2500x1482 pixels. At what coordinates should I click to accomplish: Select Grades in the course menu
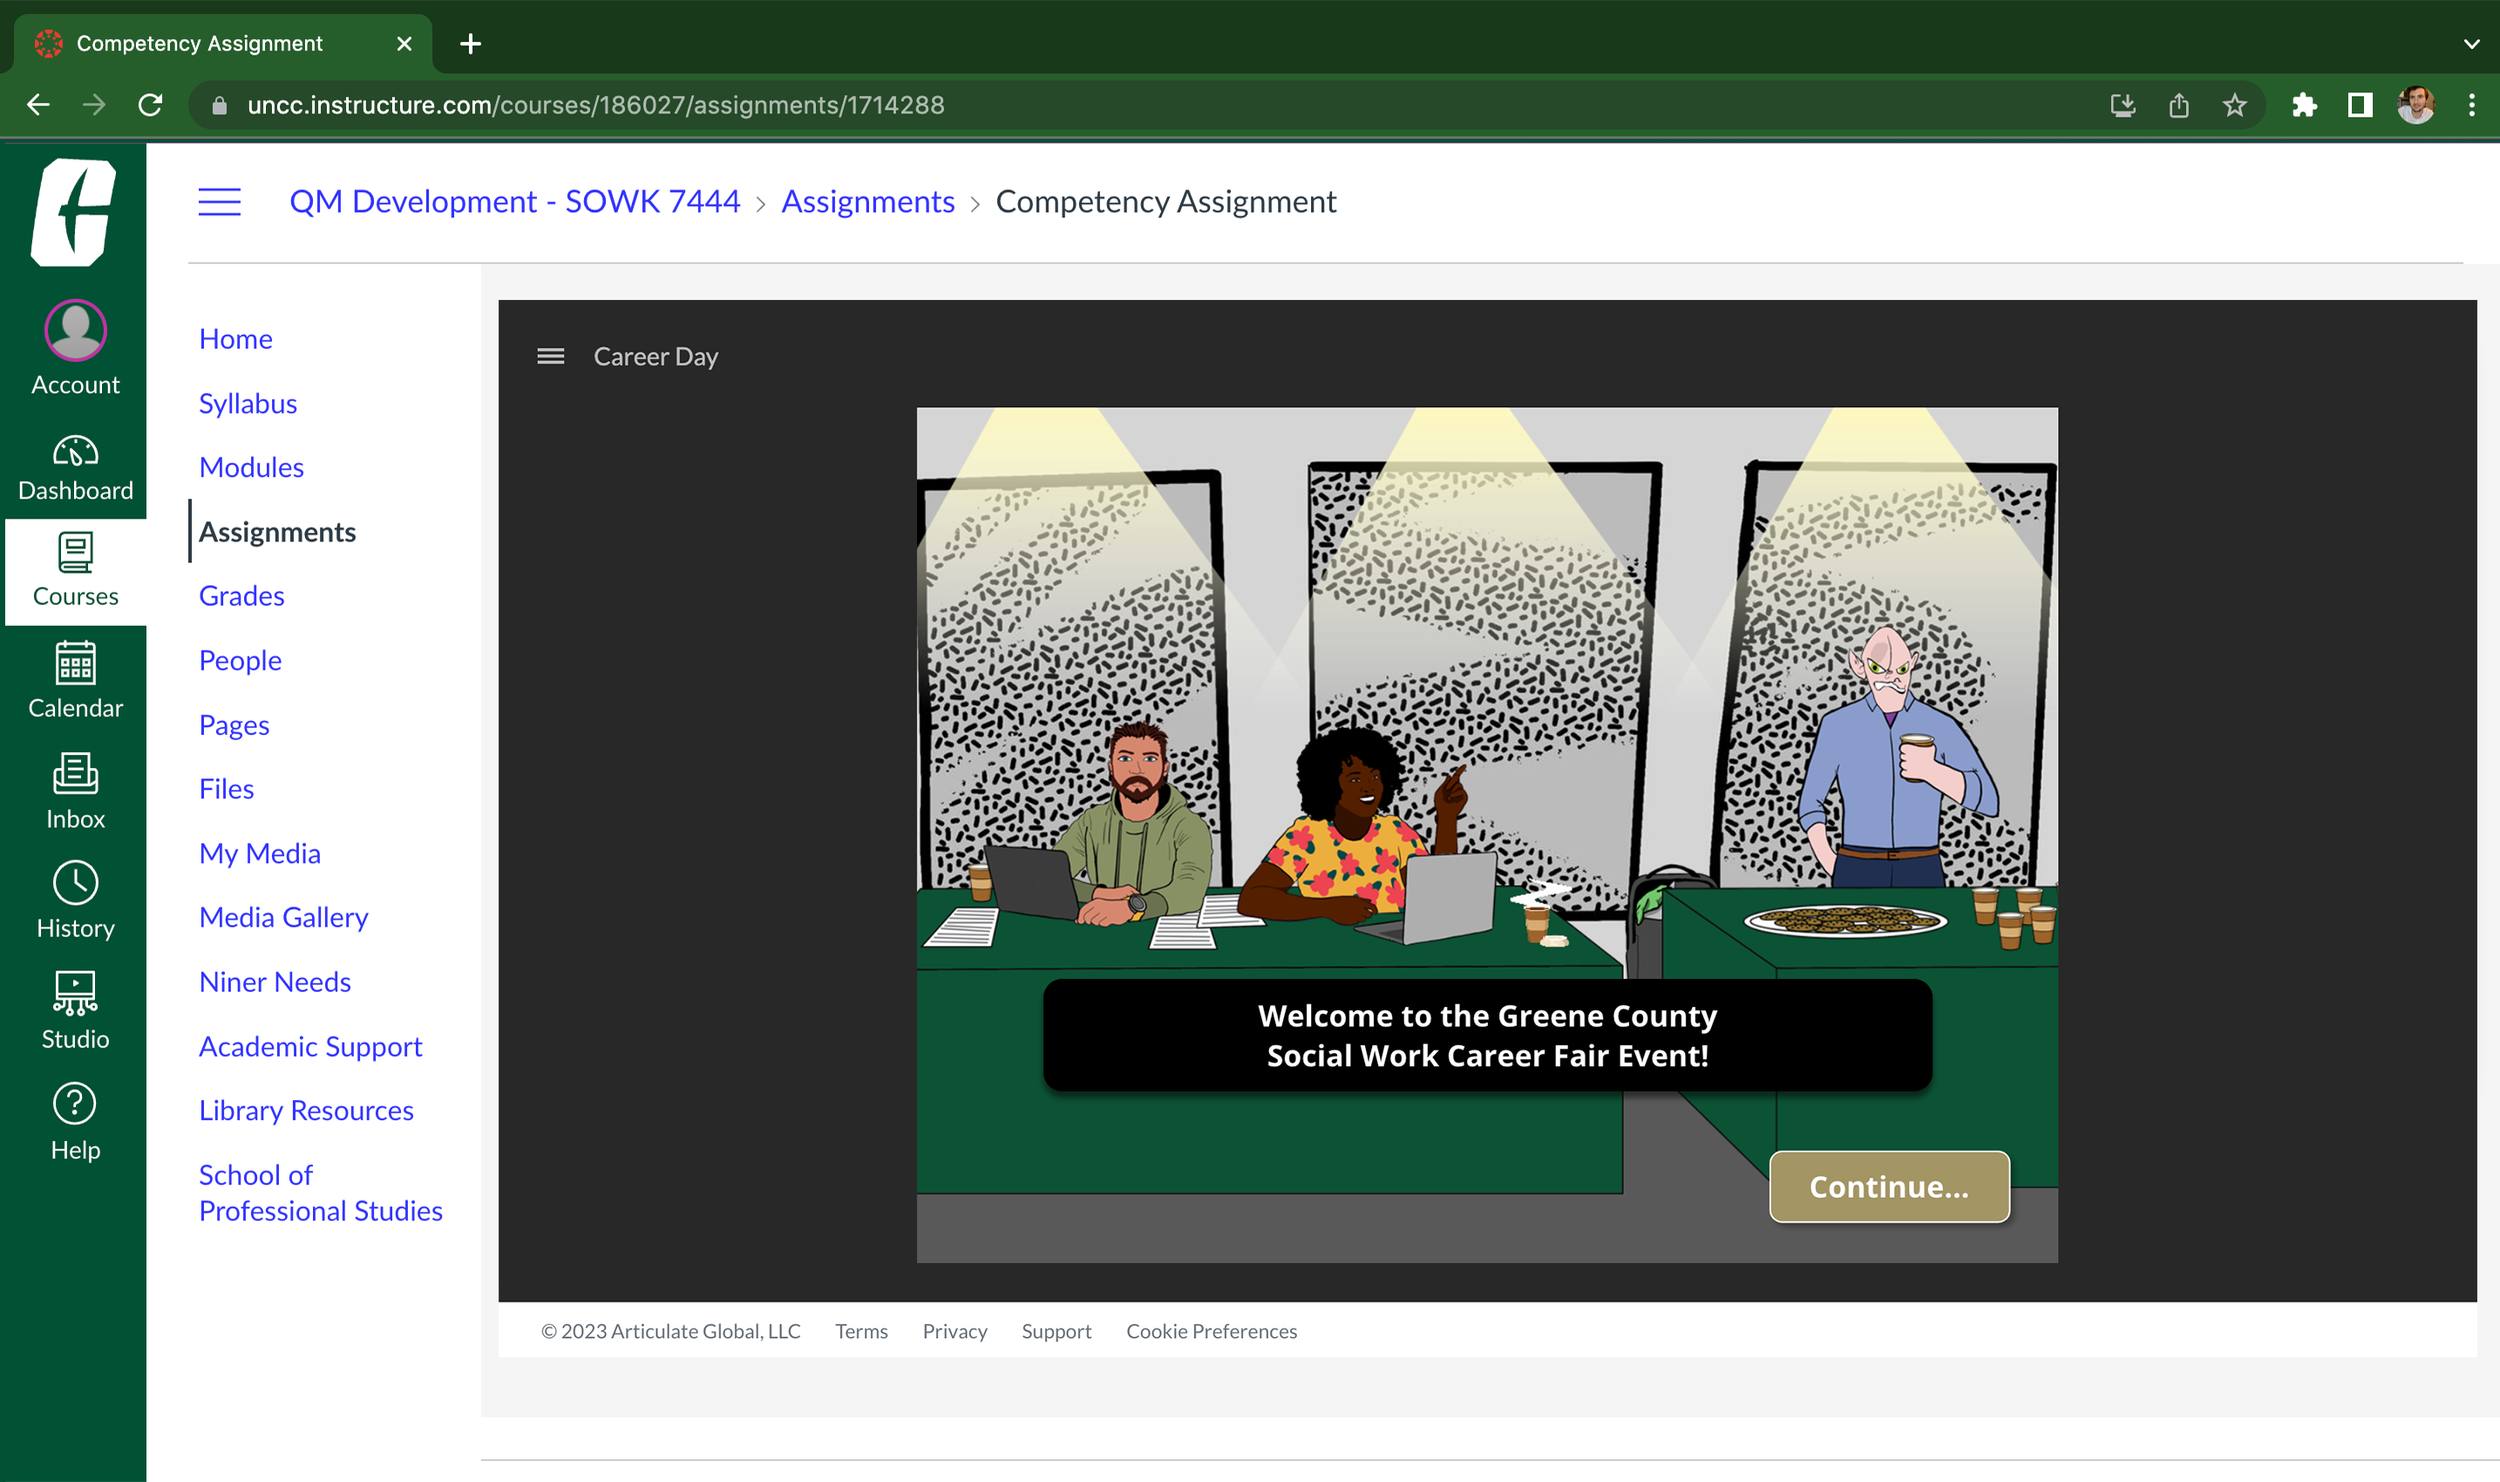coord(241,596)
